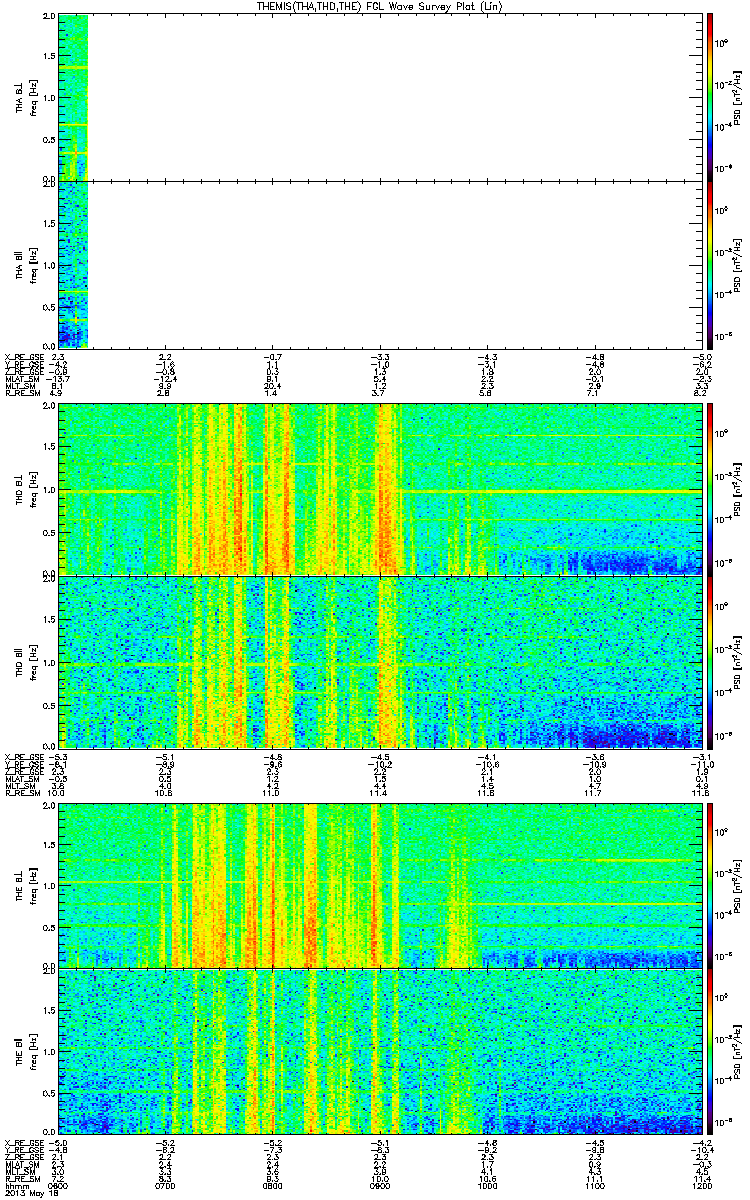
Task: Click the 1000 time tick label
Action: 486,1186
